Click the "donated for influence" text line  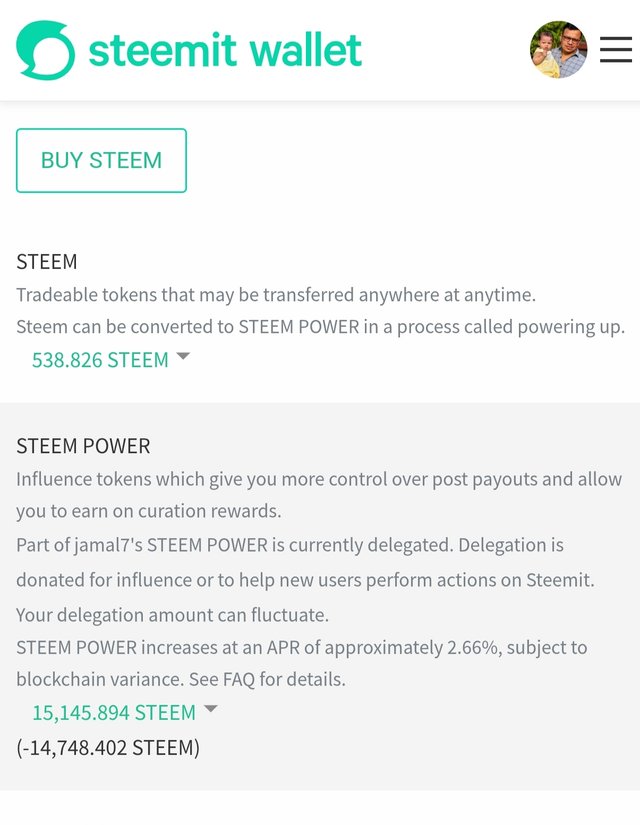(x=305, y=581)
